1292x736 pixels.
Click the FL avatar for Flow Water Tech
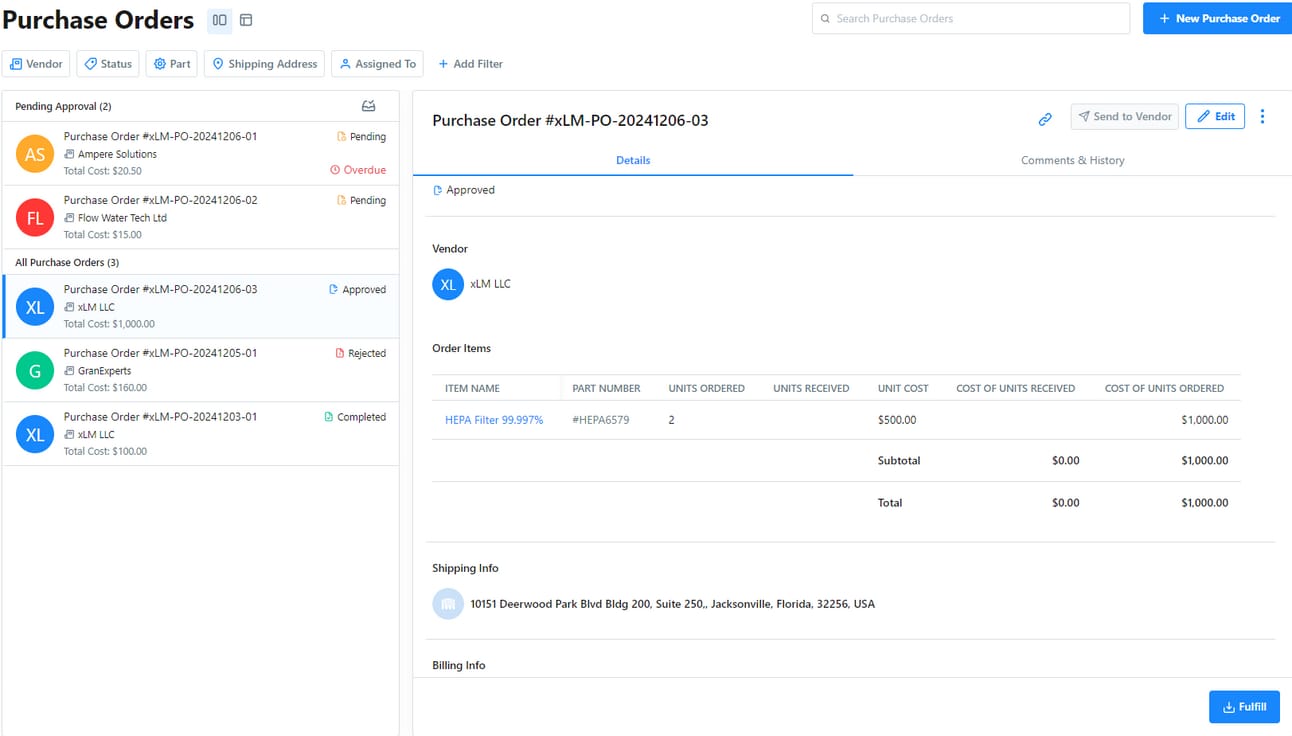pyautogui.click(x=35, y=218)
